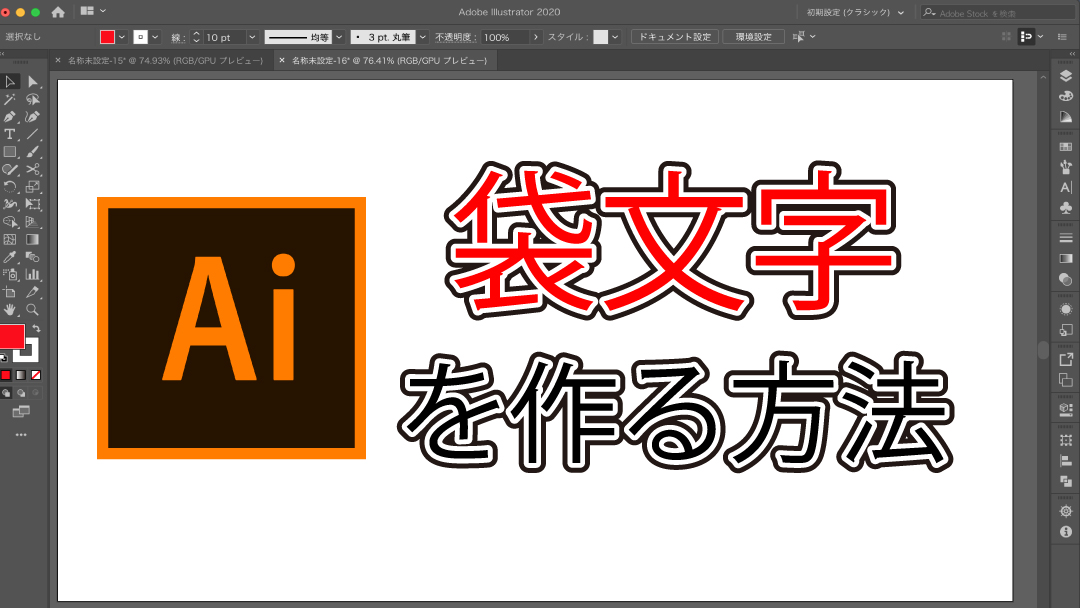Close the 名称未設定-15 tab

58,61
